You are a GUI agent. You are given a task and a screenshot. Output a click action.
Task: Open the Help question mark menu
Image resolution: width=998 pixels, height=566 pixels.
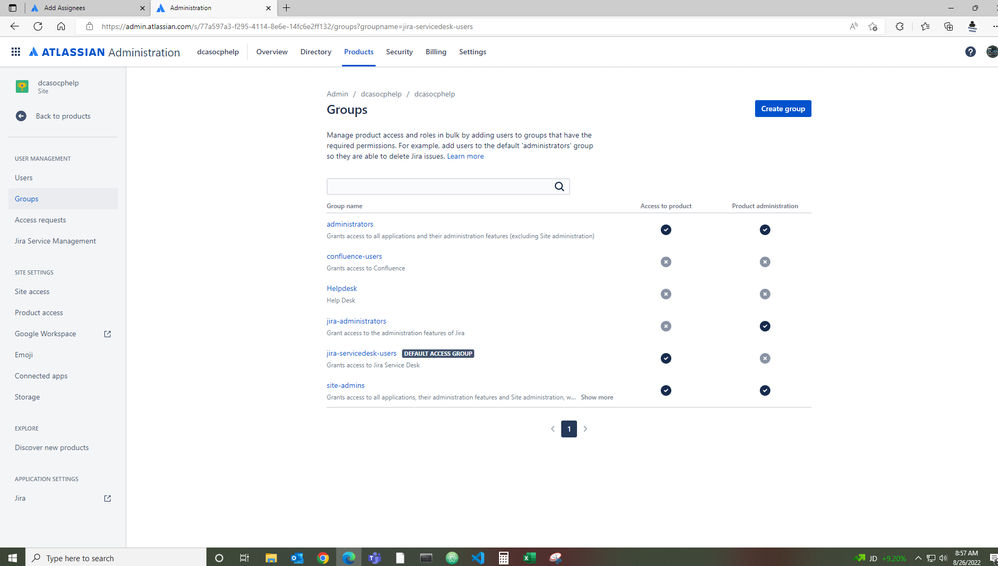pos(970,52)
